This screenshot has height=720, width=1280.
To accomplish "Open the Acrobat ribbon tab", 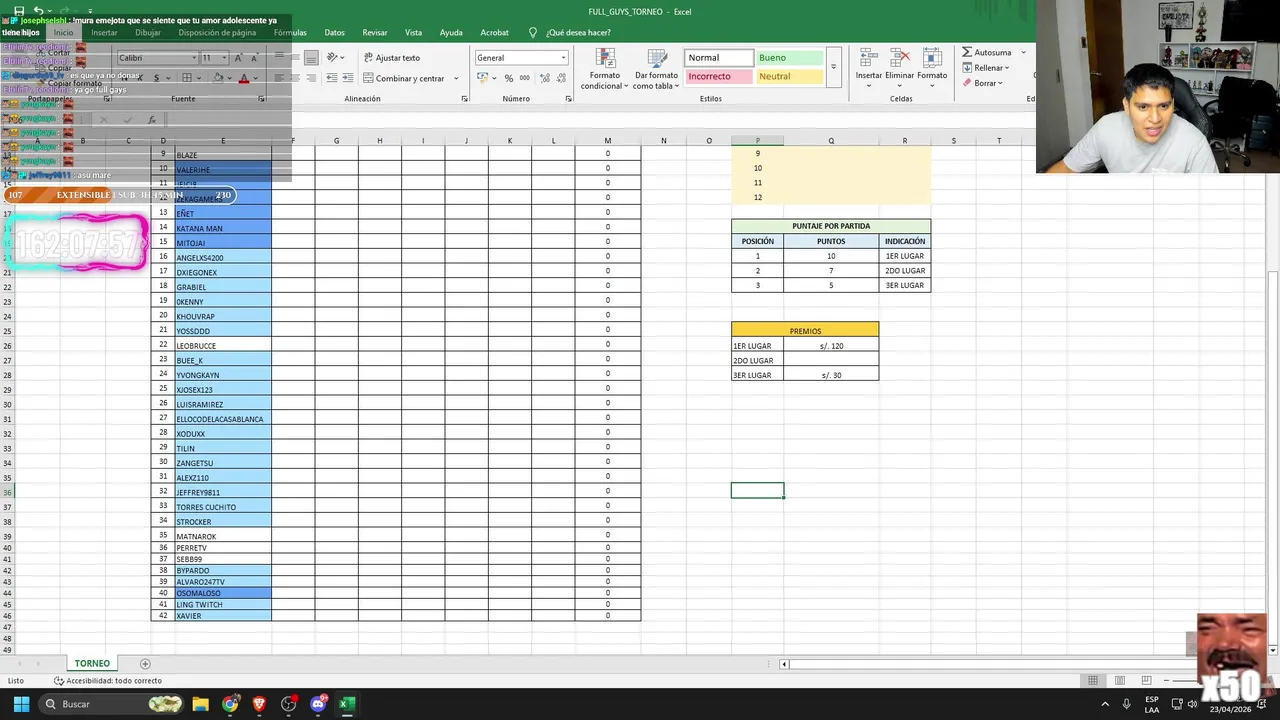I will [x=494, y=32].
